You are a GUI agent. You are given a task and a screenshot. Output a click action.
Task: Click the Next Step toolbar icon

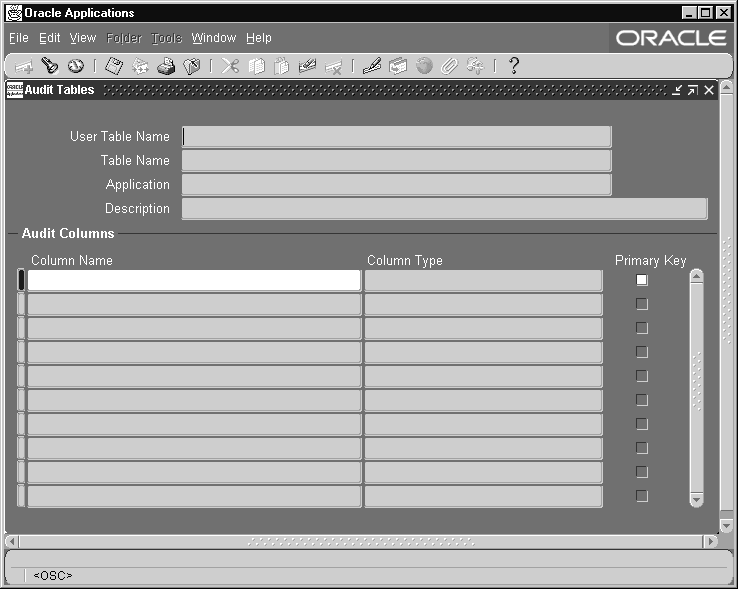click(140, 66)
